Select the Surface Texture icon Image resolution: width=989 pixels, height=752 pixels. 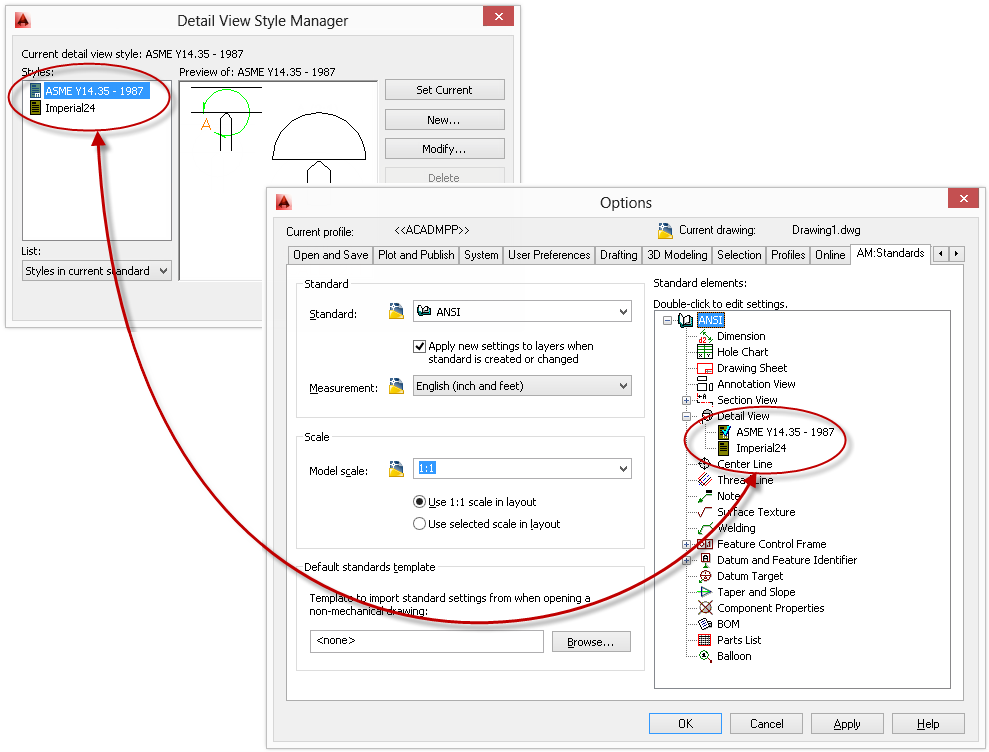(x=705, y=512)
